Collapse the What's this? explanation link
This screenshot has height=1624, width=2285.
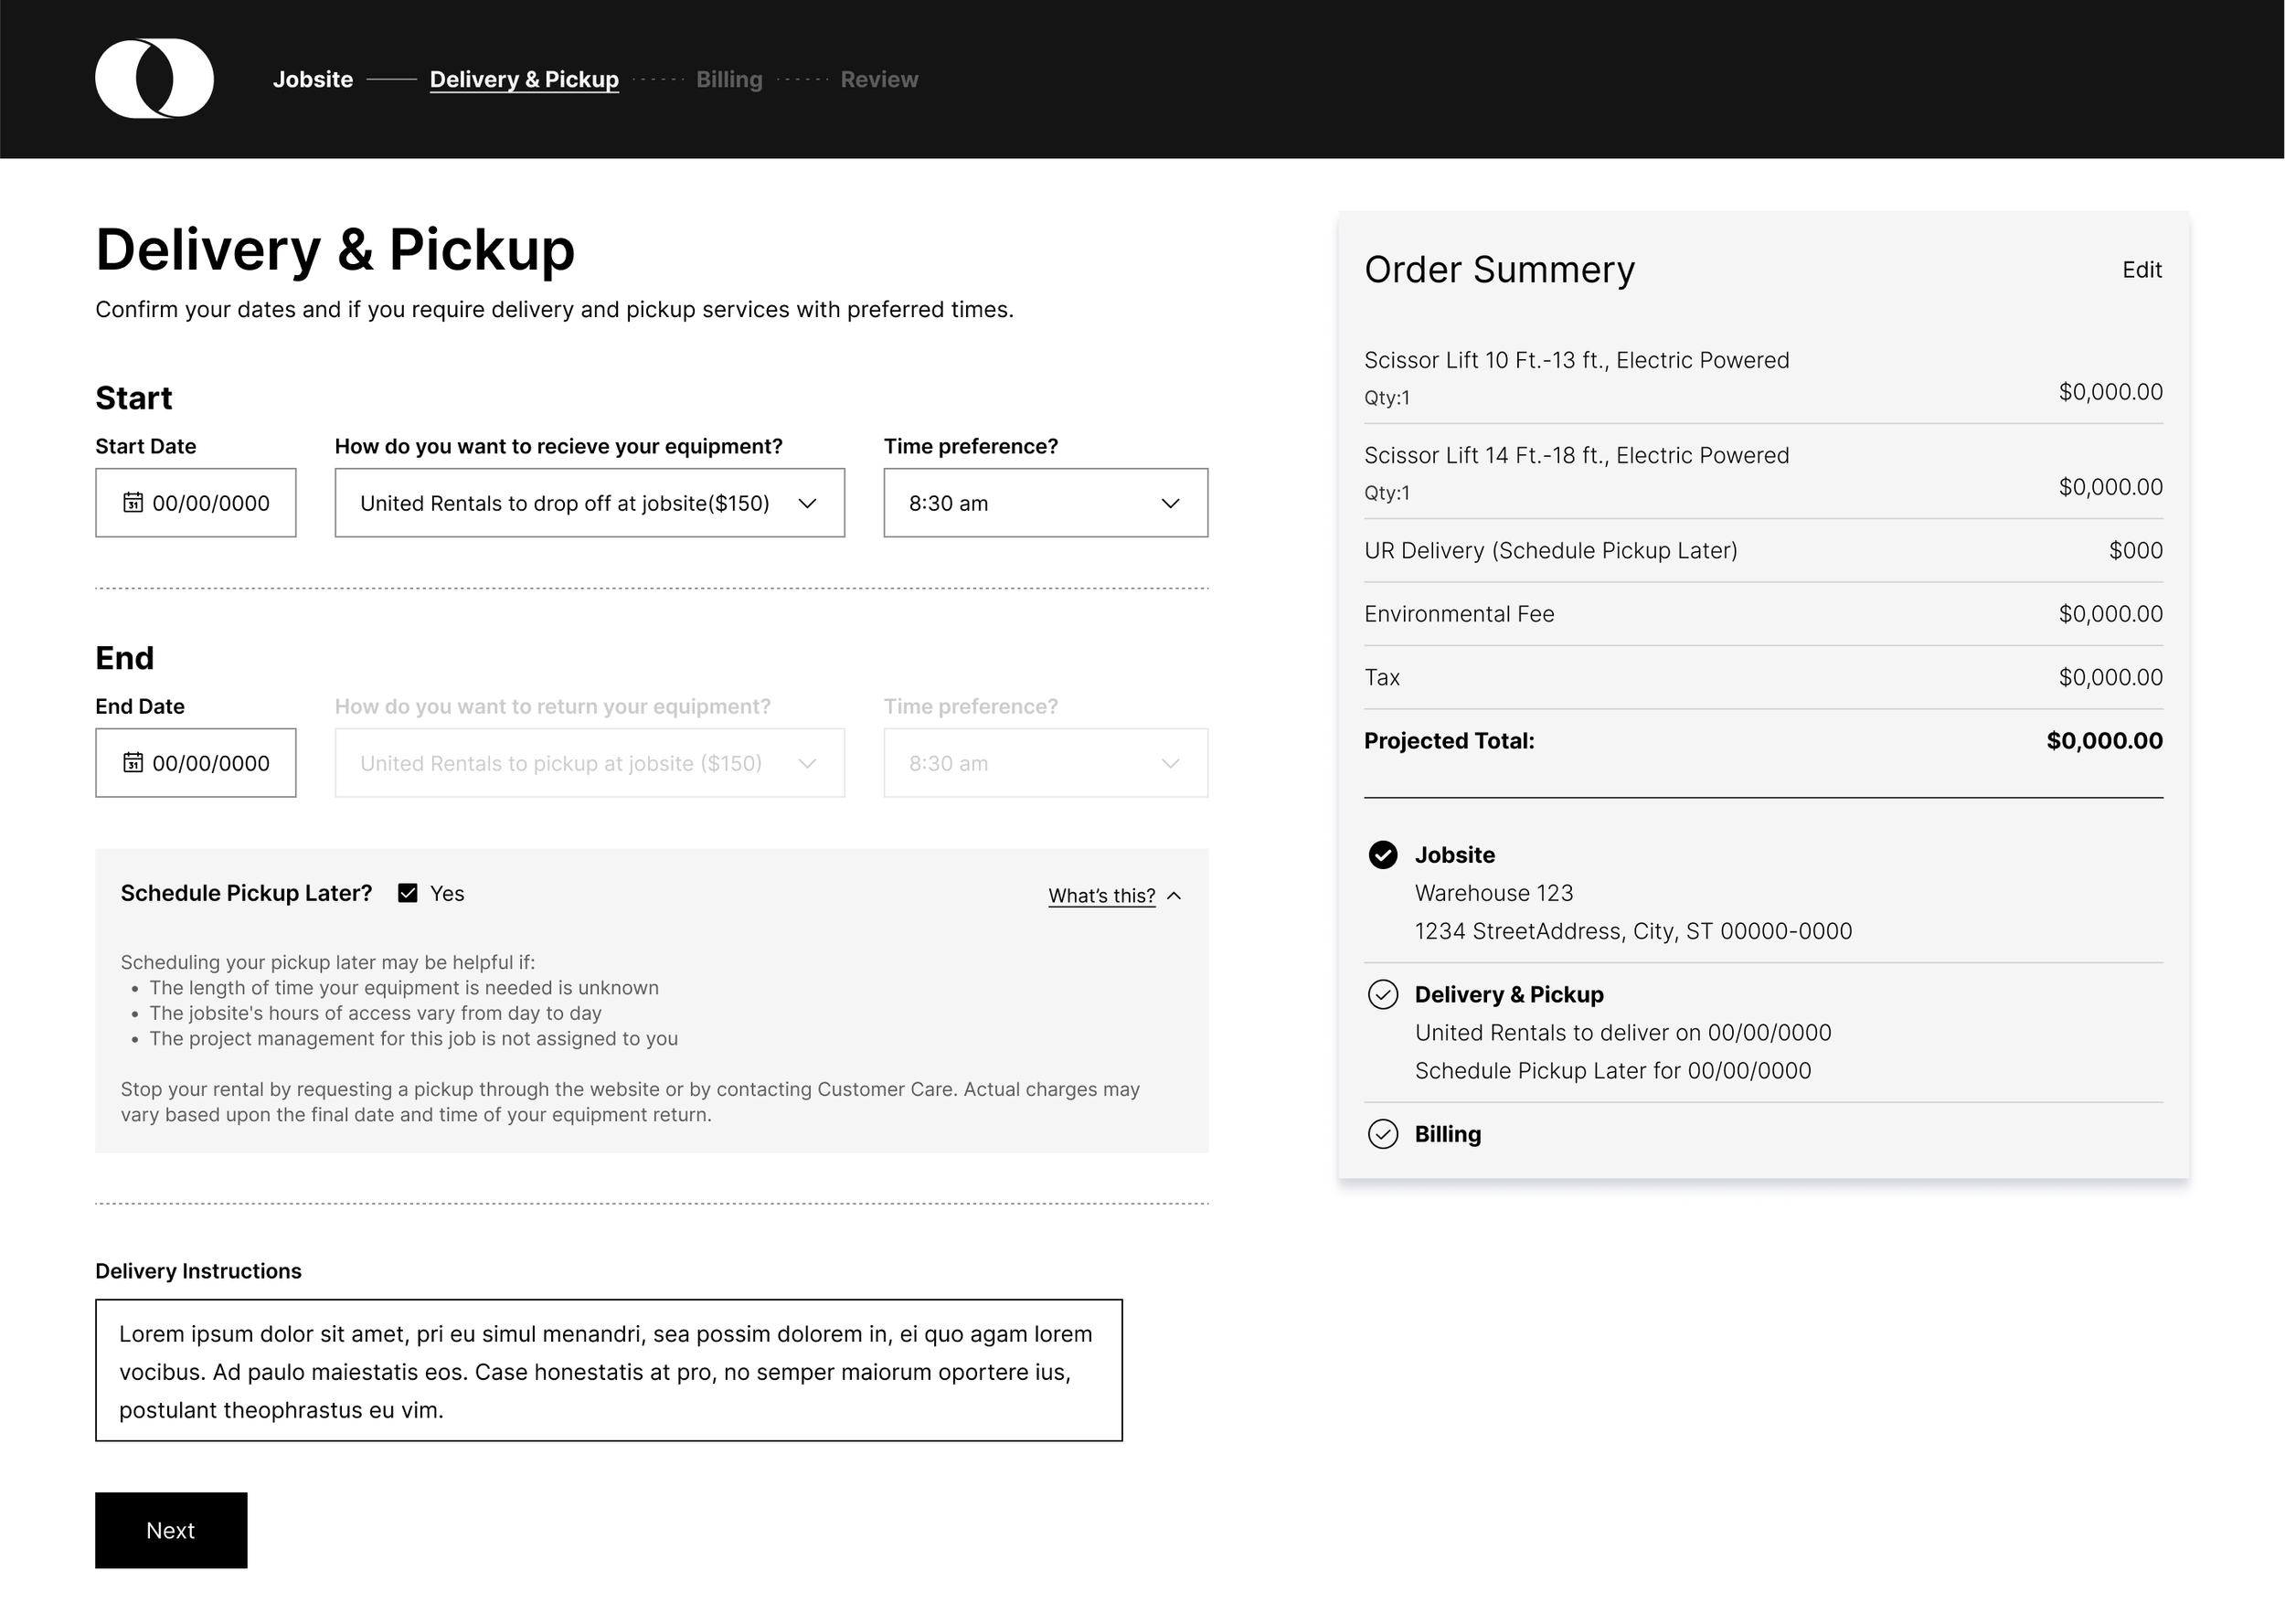1101,896
